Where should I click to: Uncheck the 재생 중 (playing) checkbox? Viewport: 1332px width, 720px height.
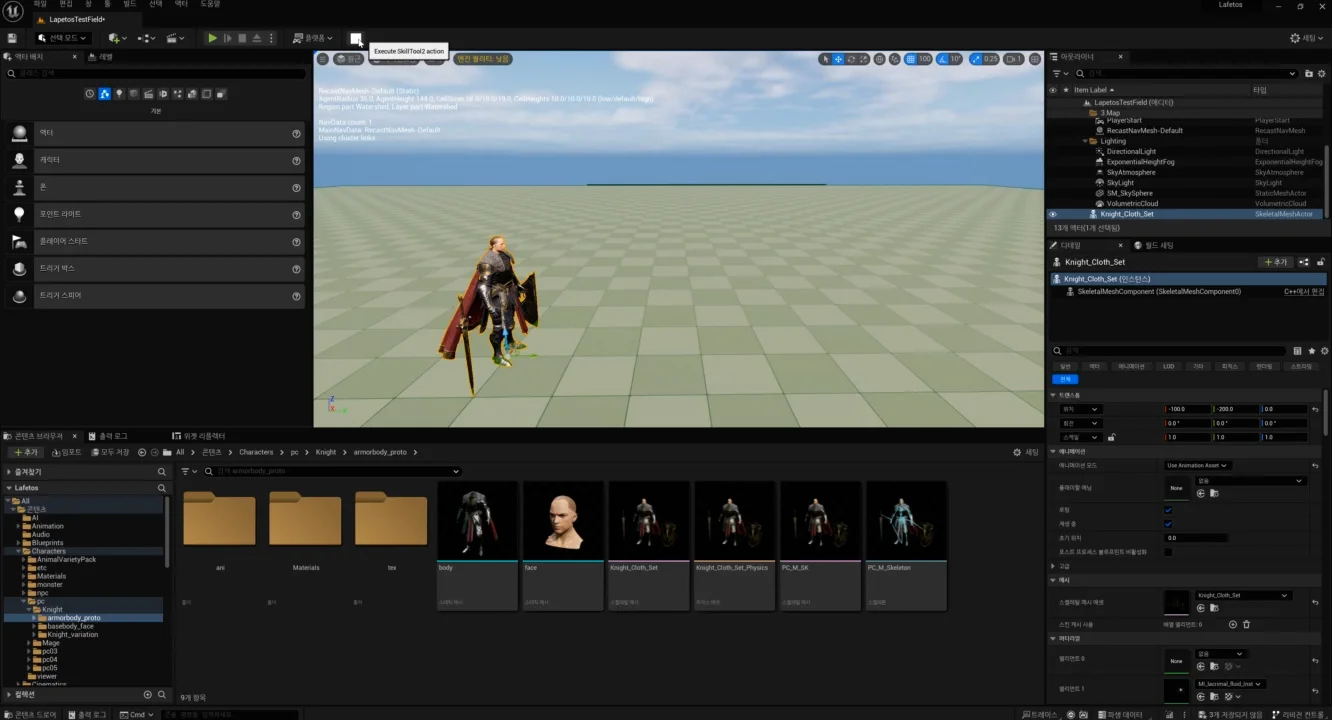pyautogui.click(x=1168, y=523)
